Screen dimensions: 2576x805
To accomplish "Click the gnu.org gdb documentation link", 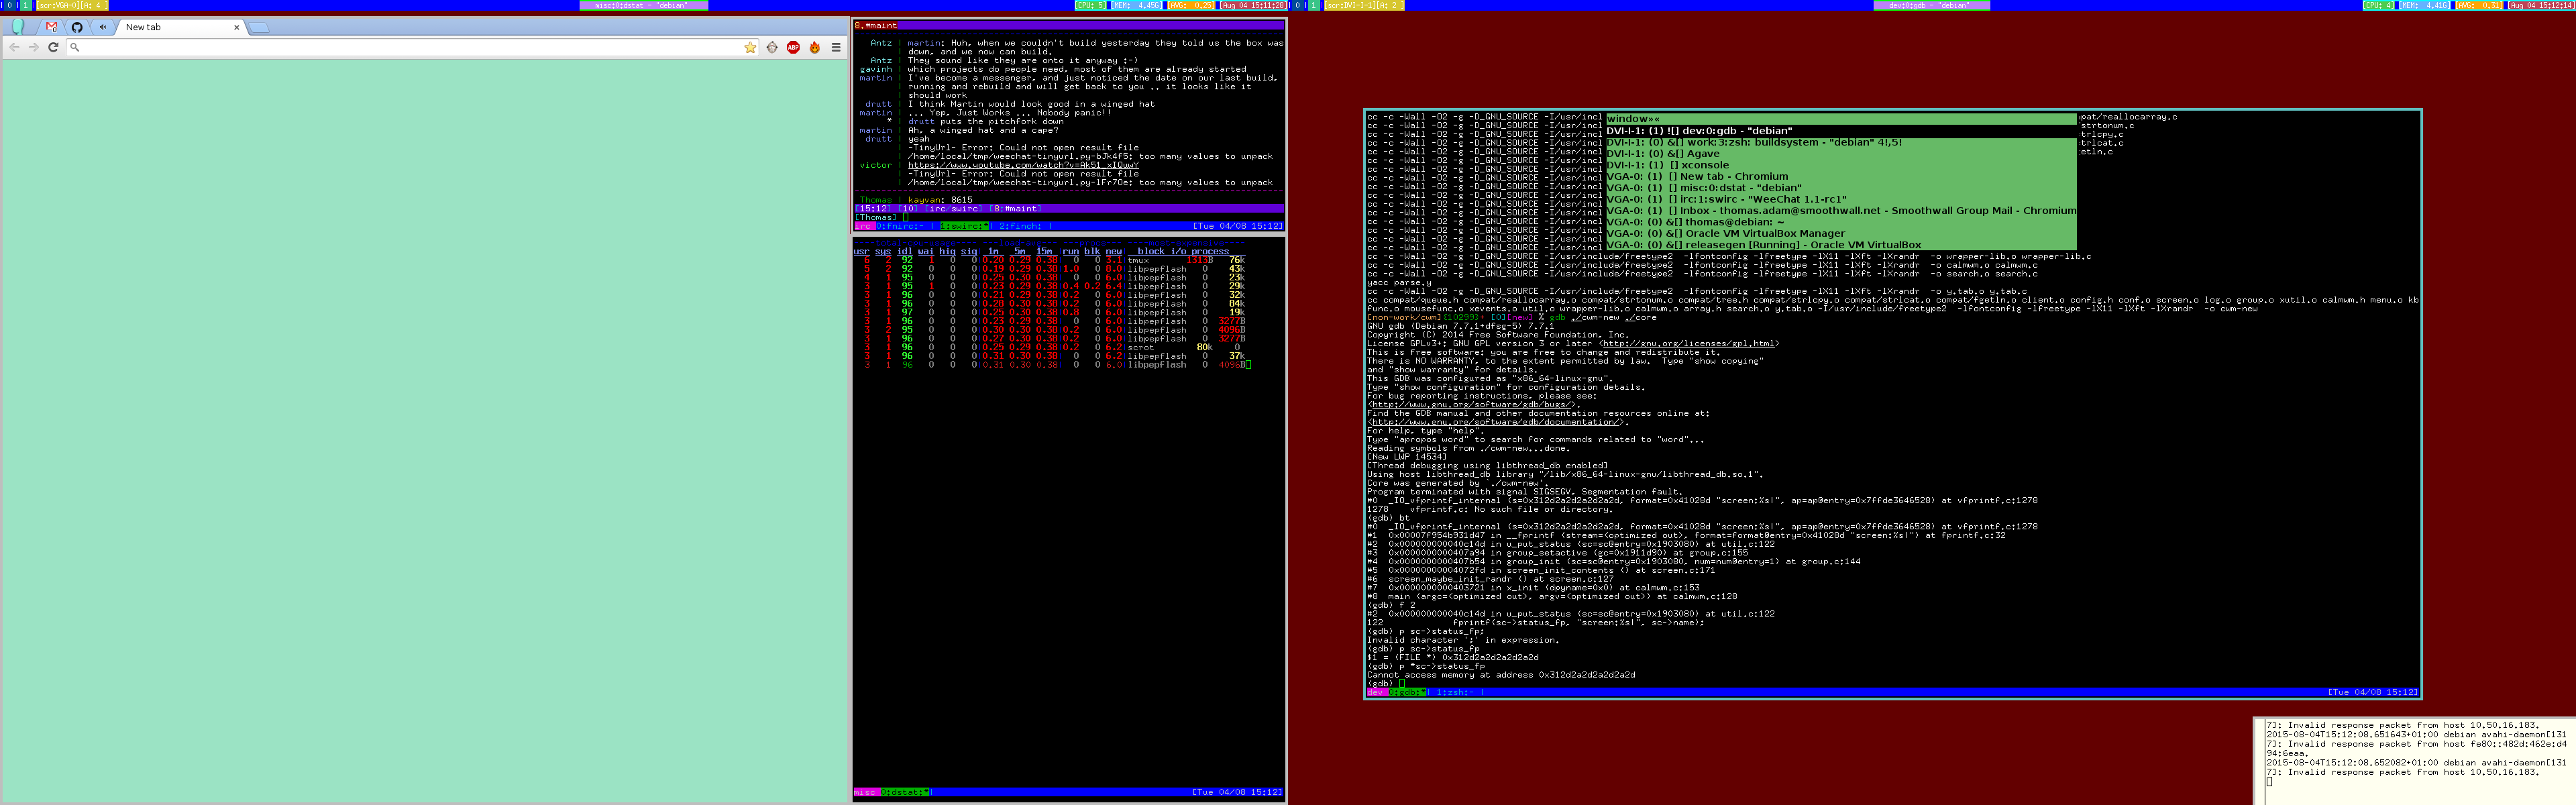I will pos(1496,422).
